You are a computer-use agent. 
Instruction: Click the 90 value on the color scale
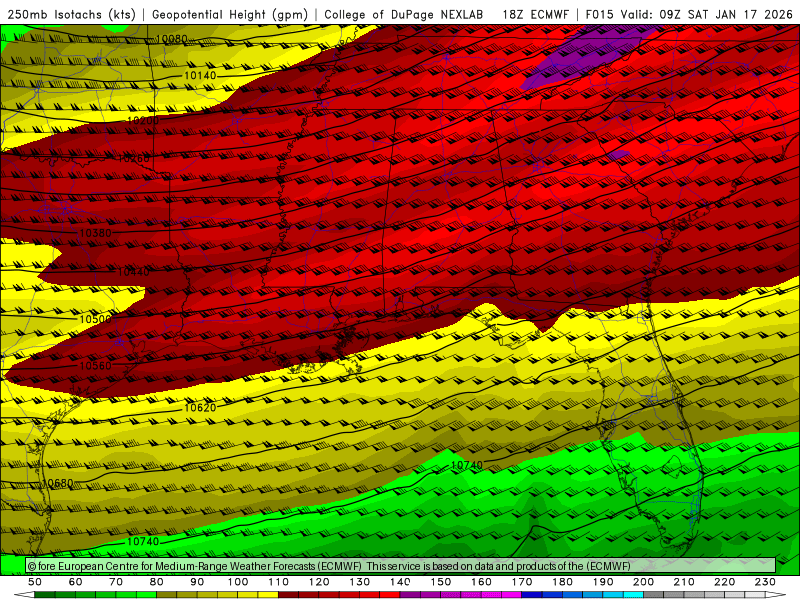pyautogui.click(x=197, y=582)
